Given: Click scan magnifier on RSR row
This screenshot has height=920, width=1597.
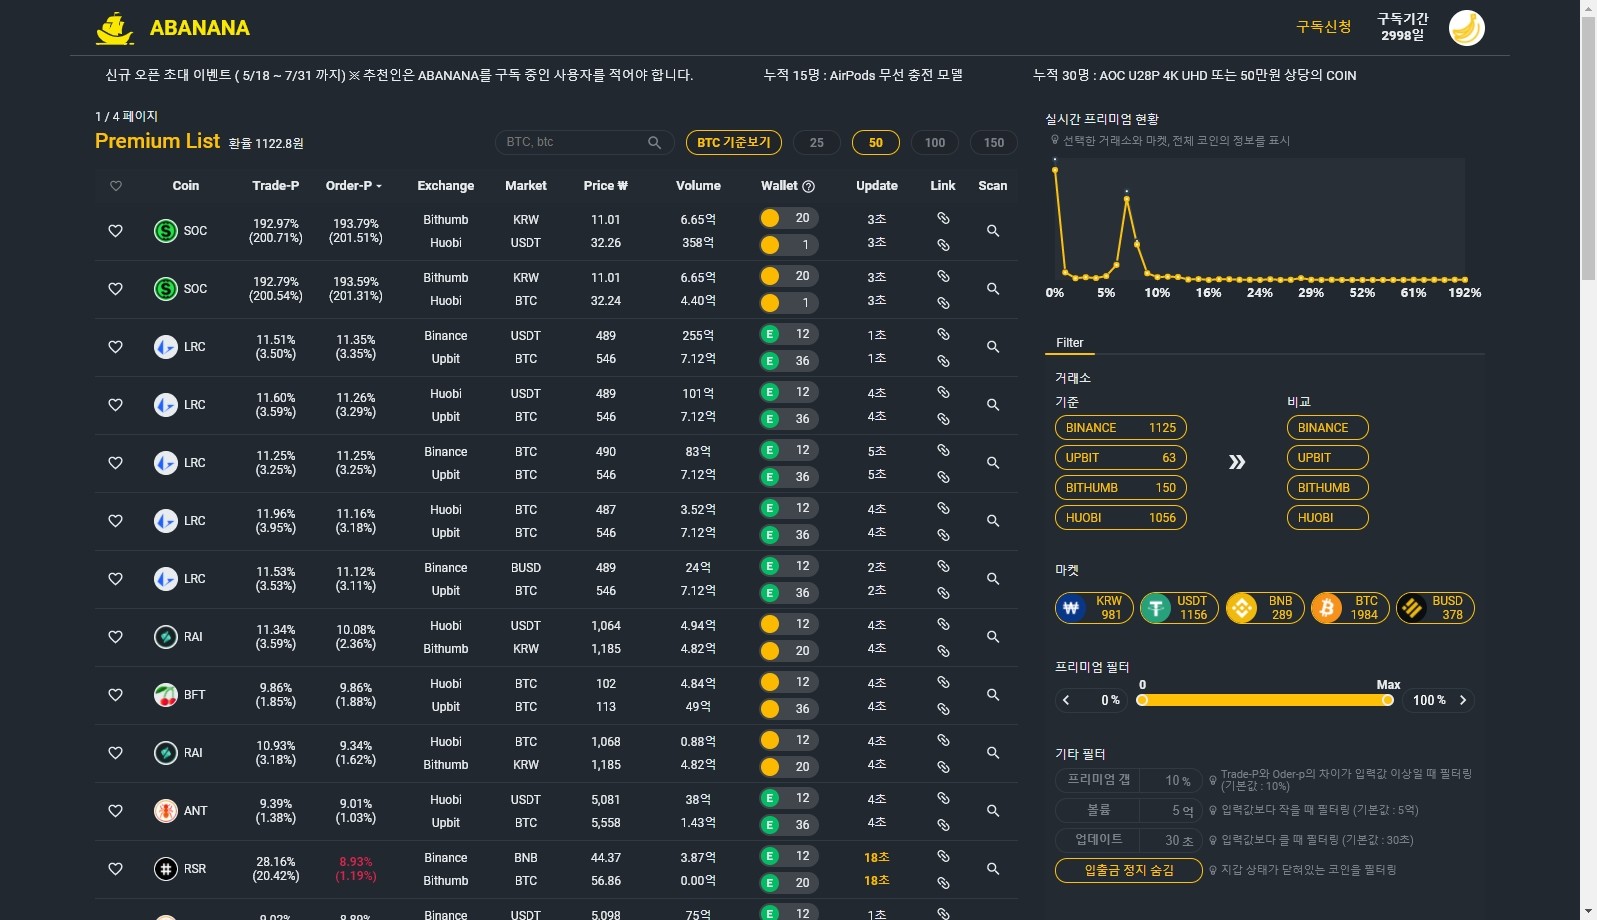Looking at the screenshot, I should [993, 869].
